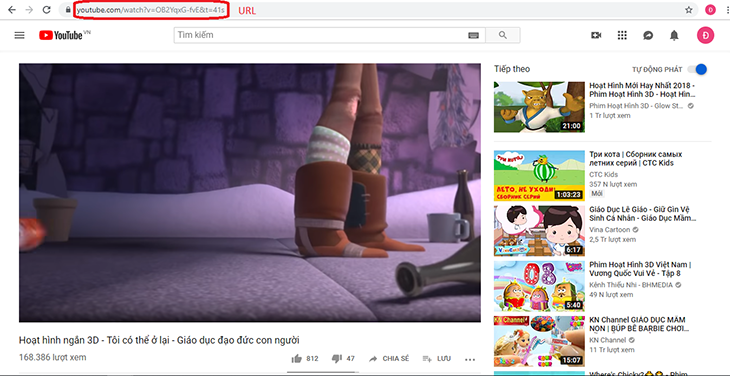Open the Три кота CTC Kids thumbnail
This screenshot has height=376, width=730.
pyautogui.click(x=539, y=175)
